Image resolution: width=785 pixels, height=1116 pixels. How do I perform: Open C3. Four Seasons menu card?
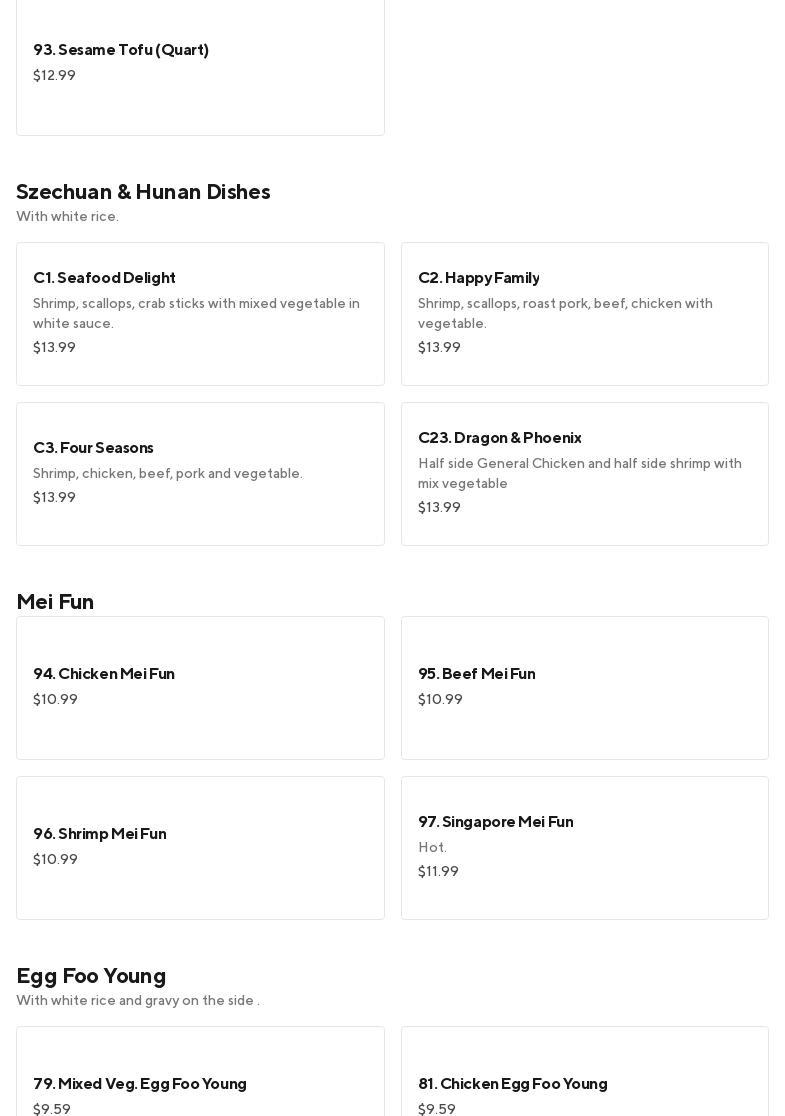[93, 448]
